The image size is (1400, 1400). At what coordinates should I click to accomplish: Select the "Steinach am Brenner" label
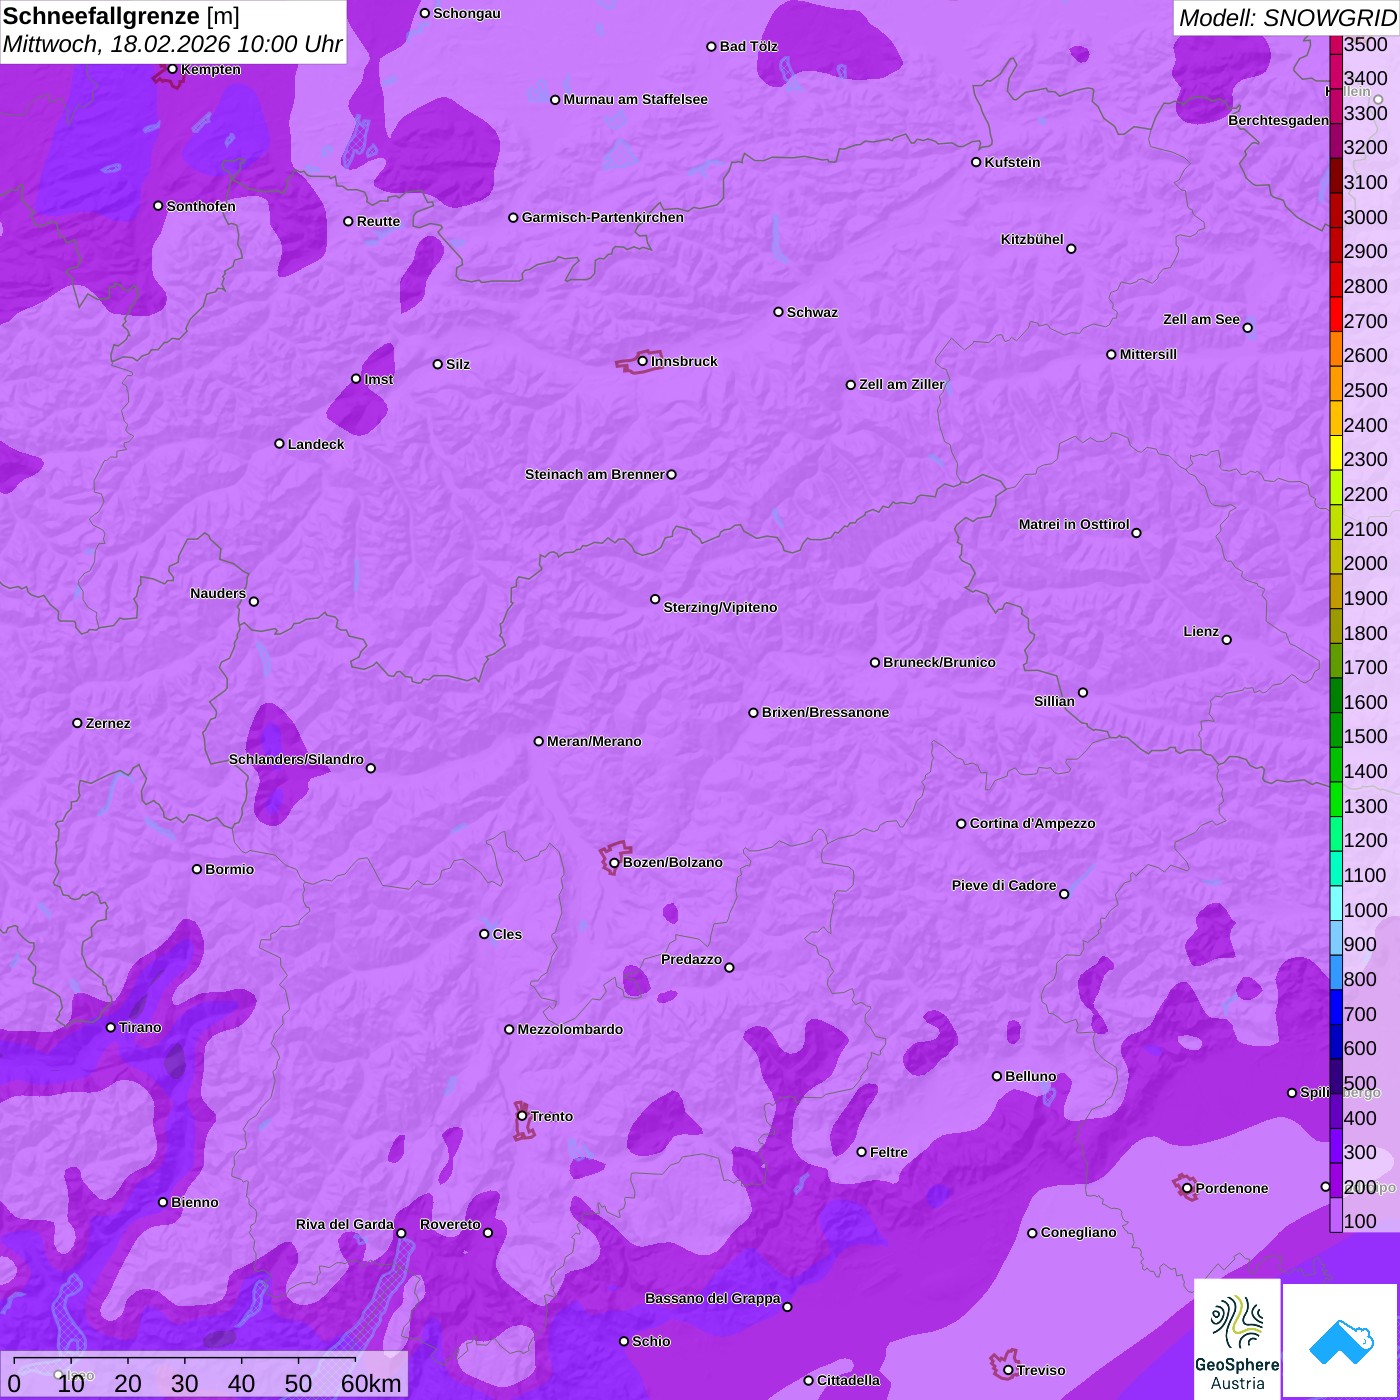click(x=595, y=474)
